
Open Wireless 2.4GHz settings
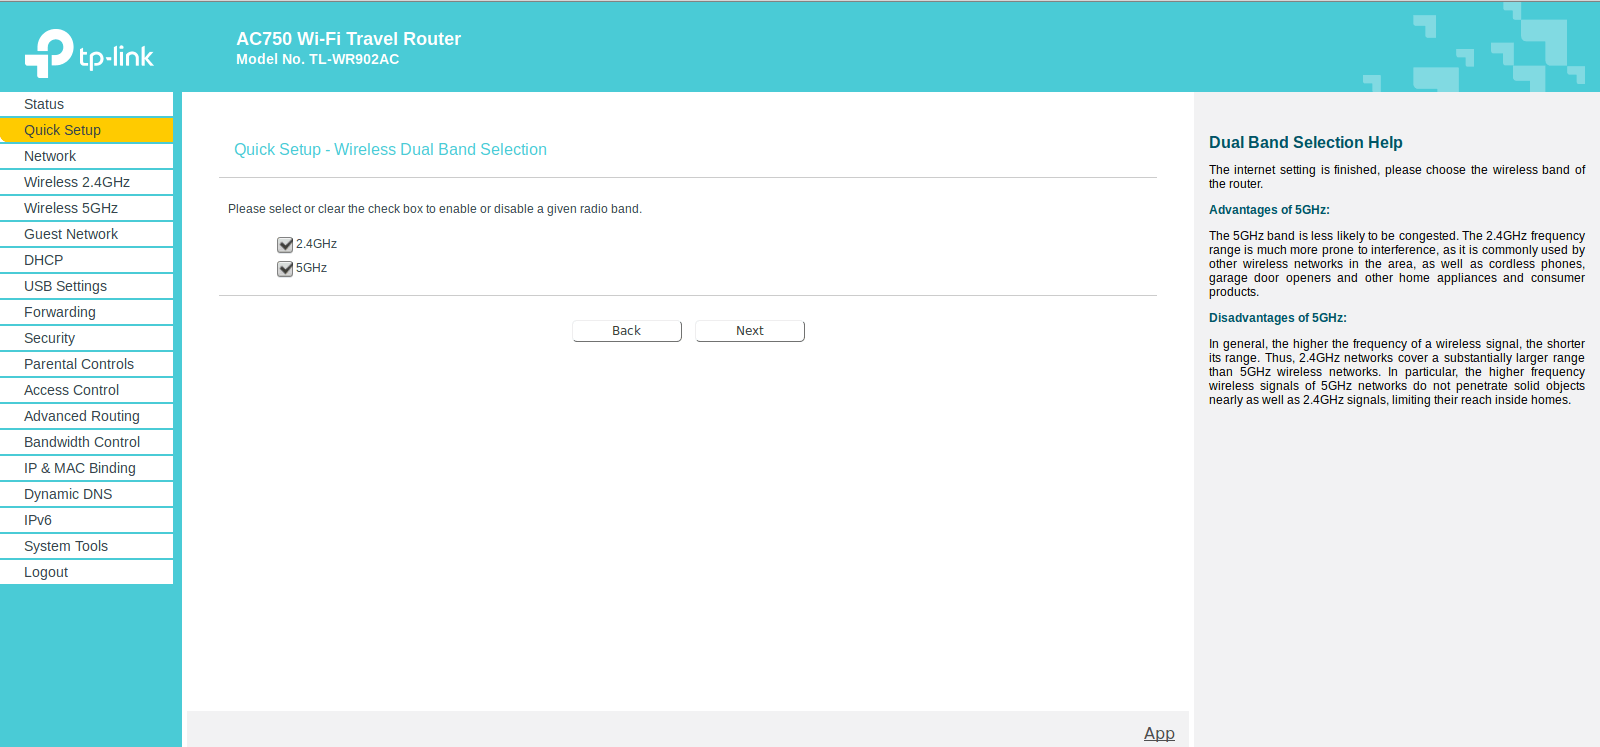[x=86, y=182]
